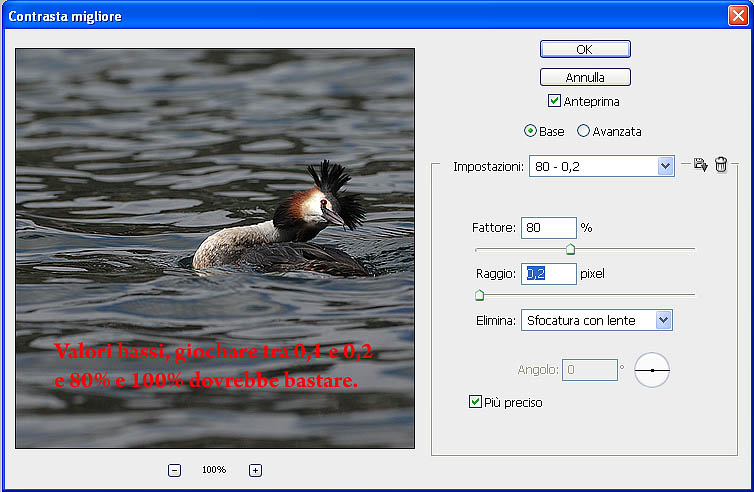The image size is (754, 492).
Task: Click the angle dial control
Action: [652, 370]
